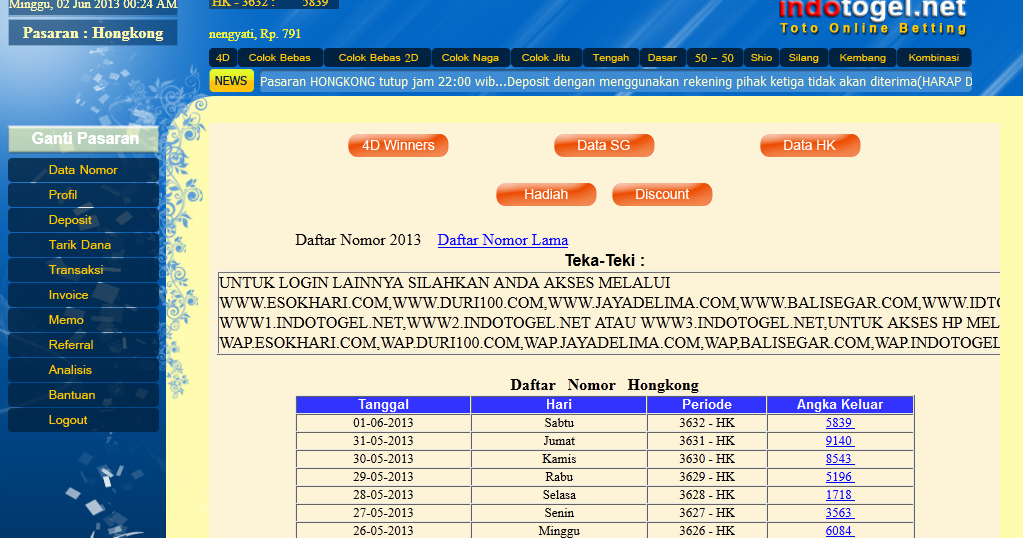Go to the Colok Naga tab
Viewport: 1023px width, 538px height.
pos(470,58)
